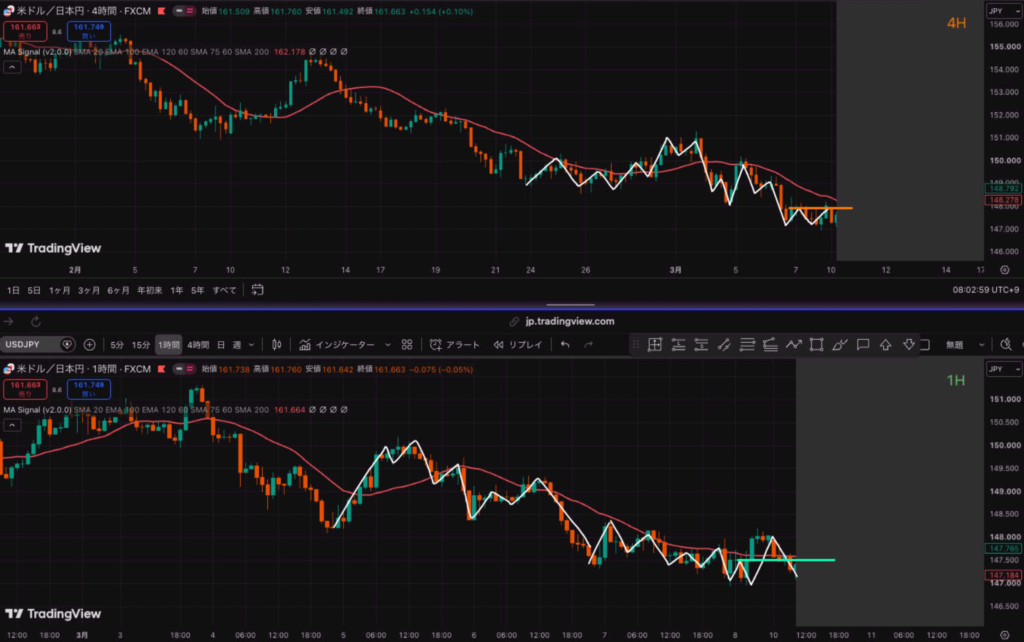Open the JPY currency dropdown on 1H chart
The height and width of the screenshot is (642, 1024).
point(1004,369)
